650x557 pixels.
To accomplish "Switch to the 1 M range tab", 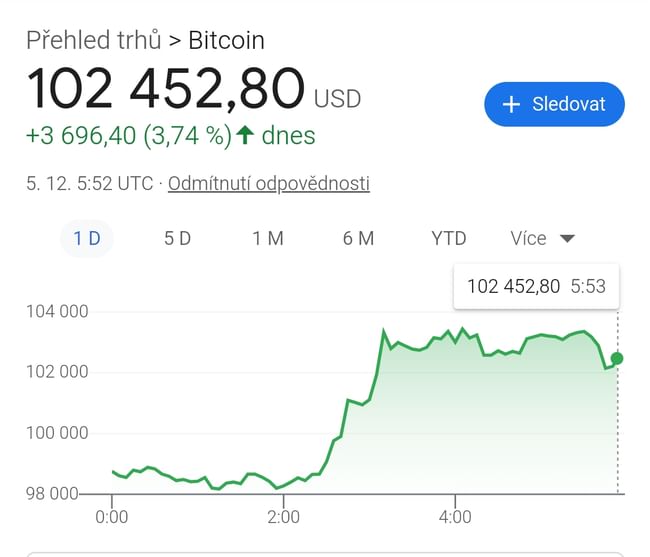I will tap(268, 238).
